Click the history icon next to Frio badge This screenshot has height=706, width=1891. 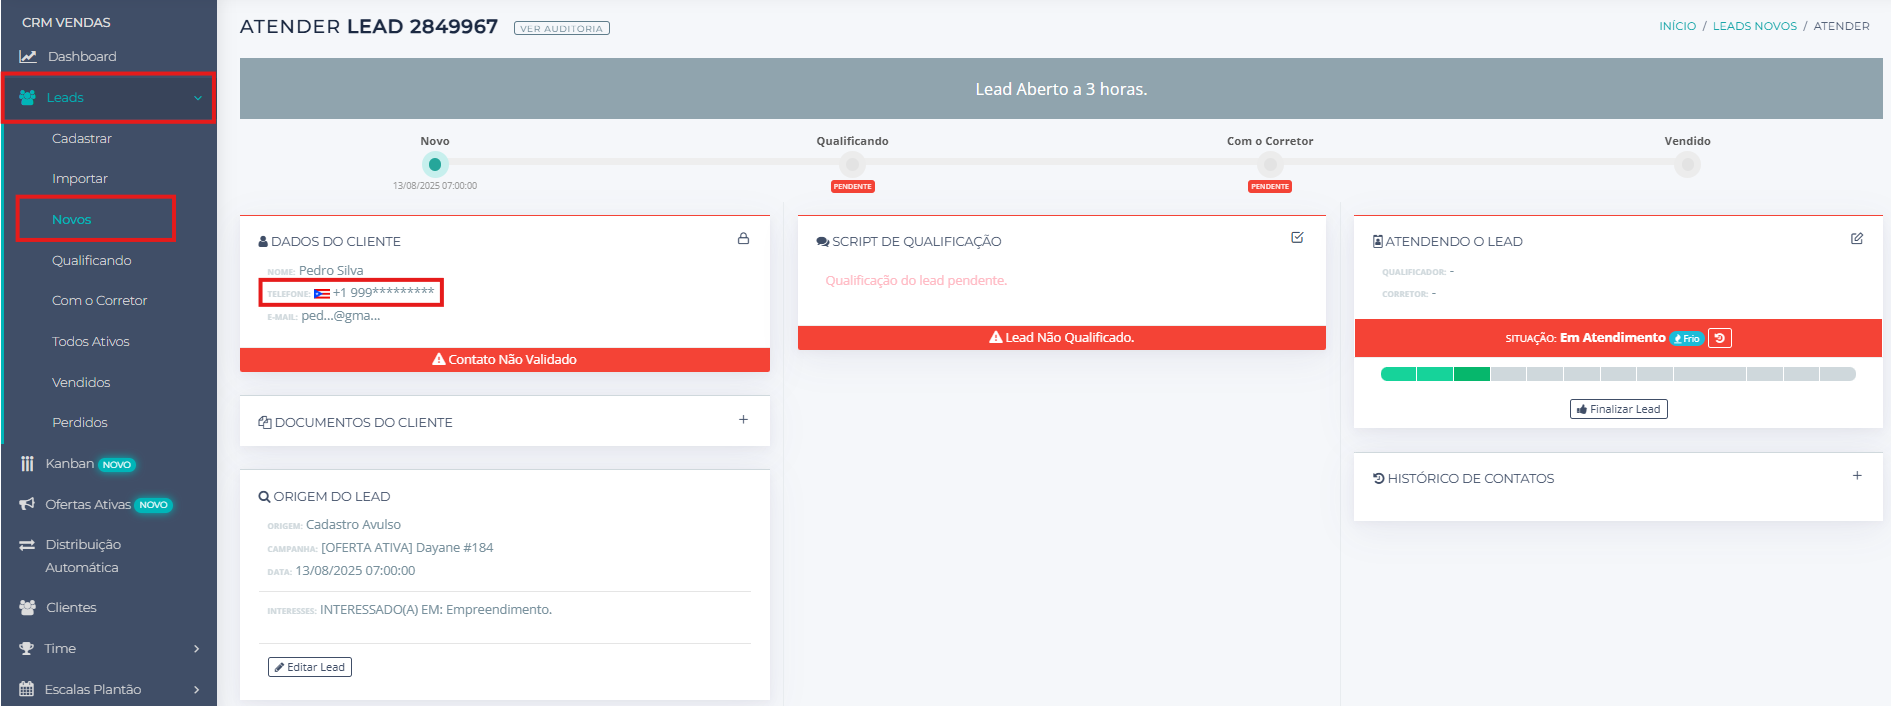[1719, 338]
